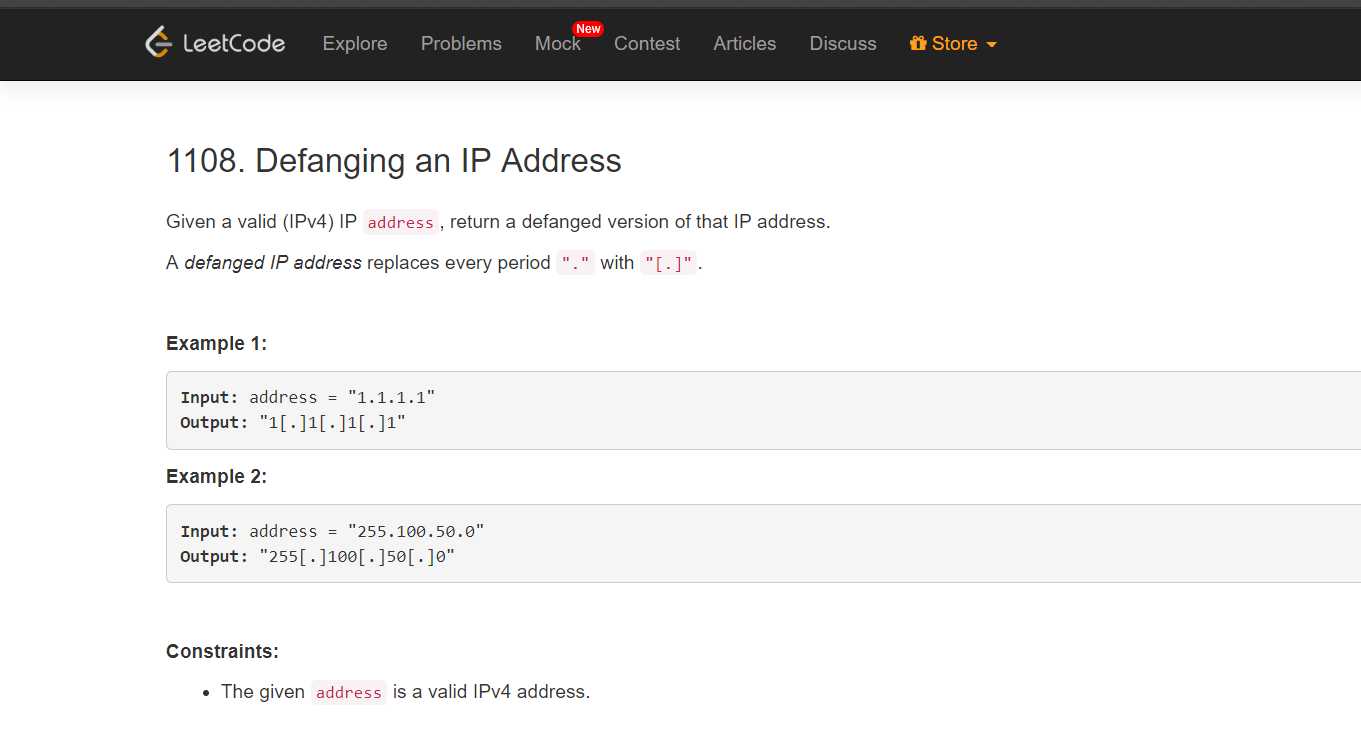Click the Example 1 heading

click(217, 343)
